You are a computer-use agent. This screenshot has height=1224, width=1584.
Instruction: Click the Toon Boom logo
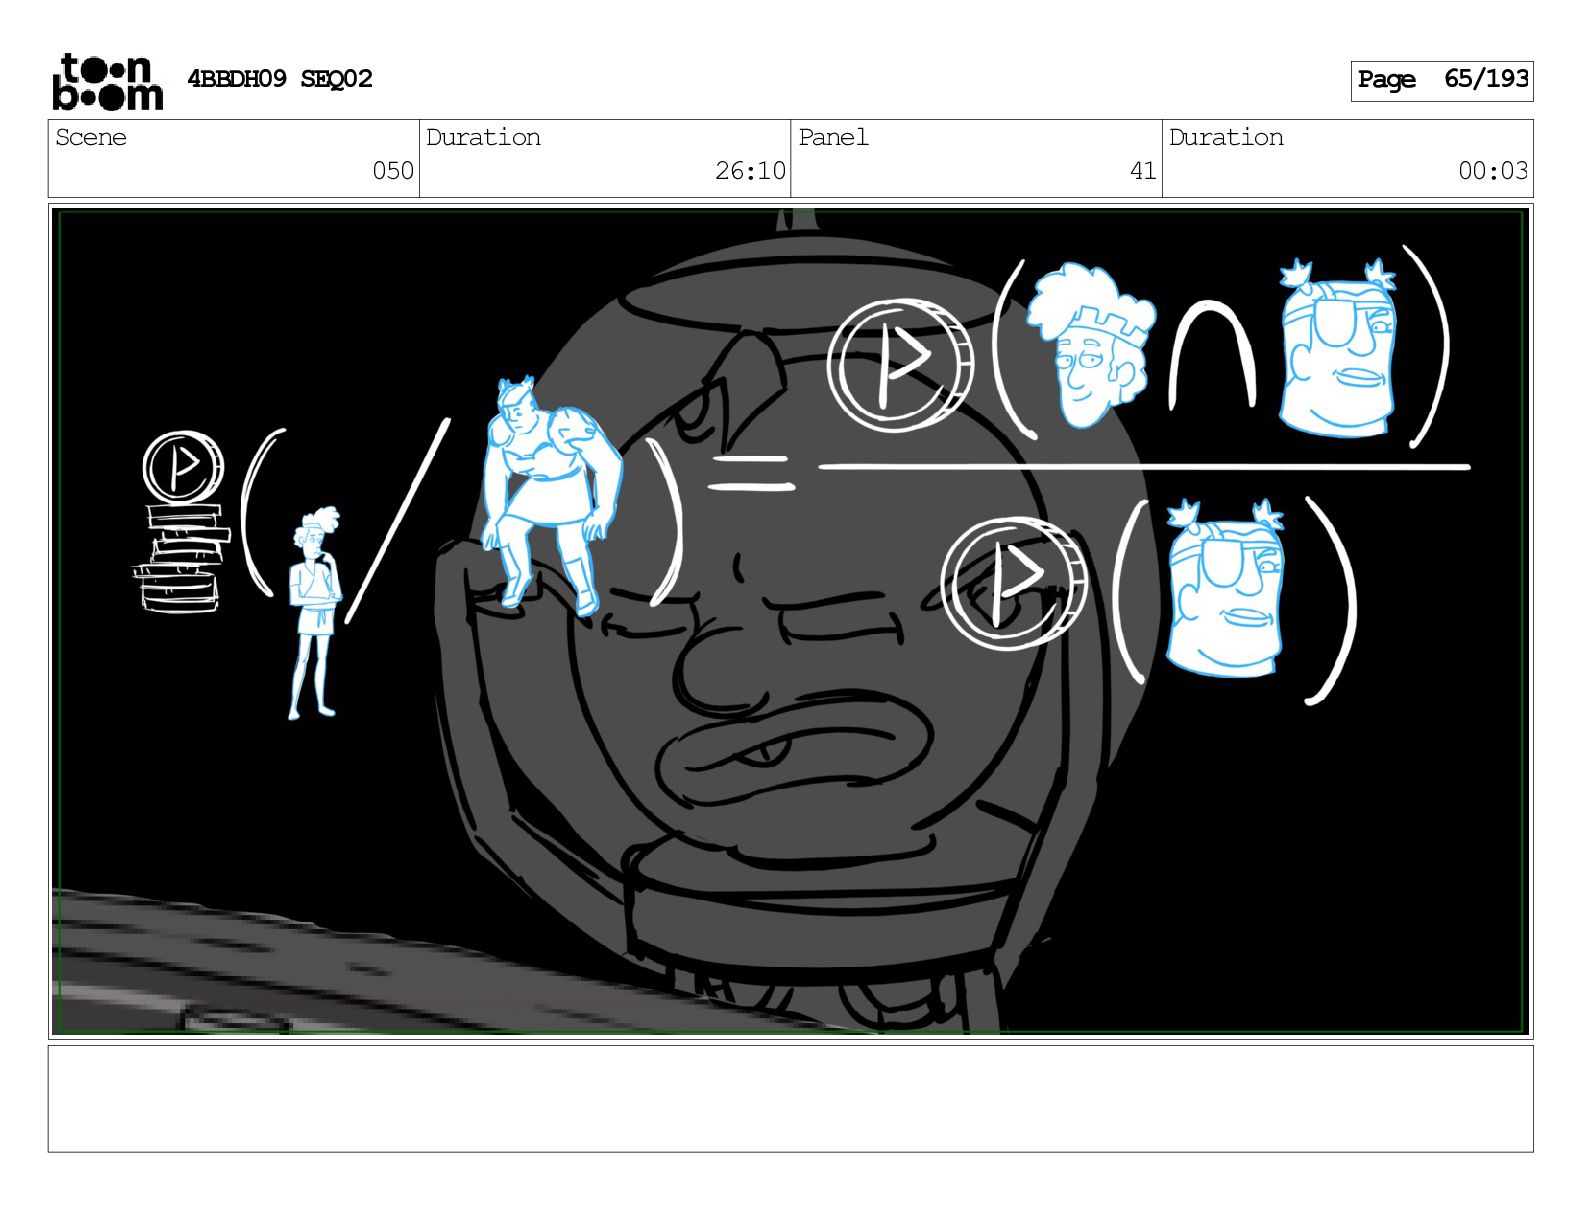coord(107,81)
